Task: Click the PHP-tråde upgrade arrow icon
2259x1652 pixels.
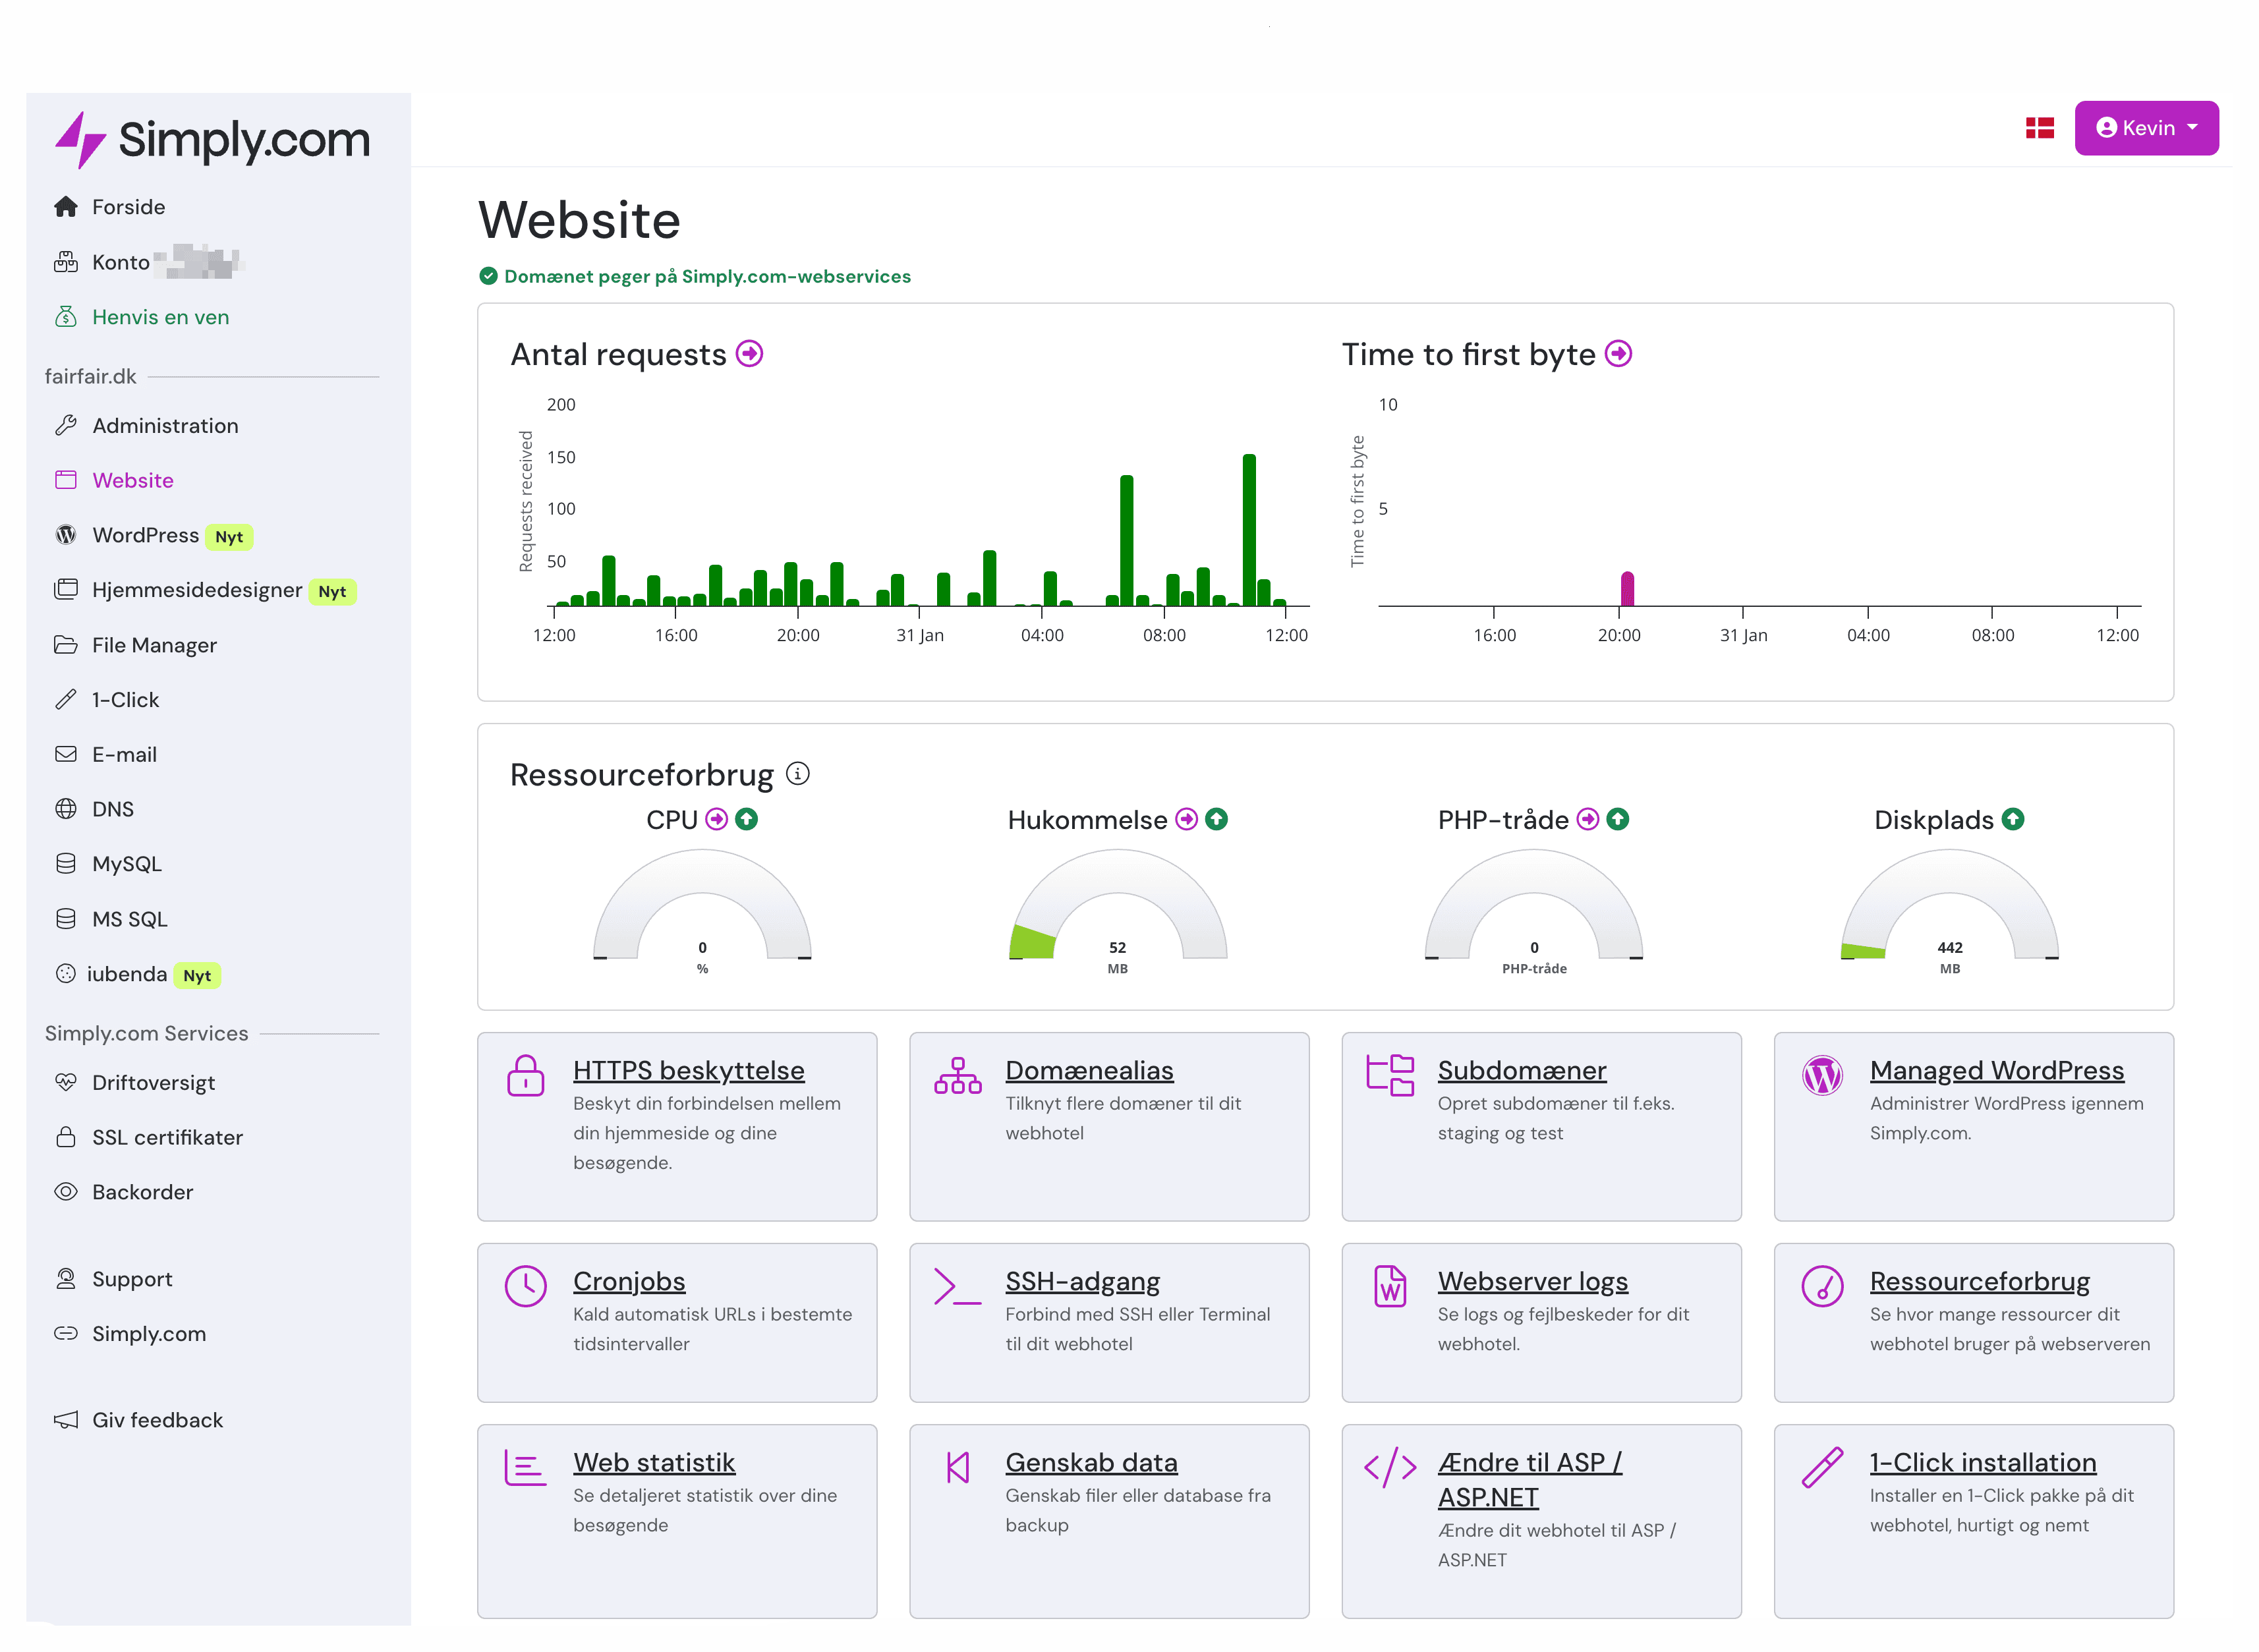Action: pos(1617,820)
